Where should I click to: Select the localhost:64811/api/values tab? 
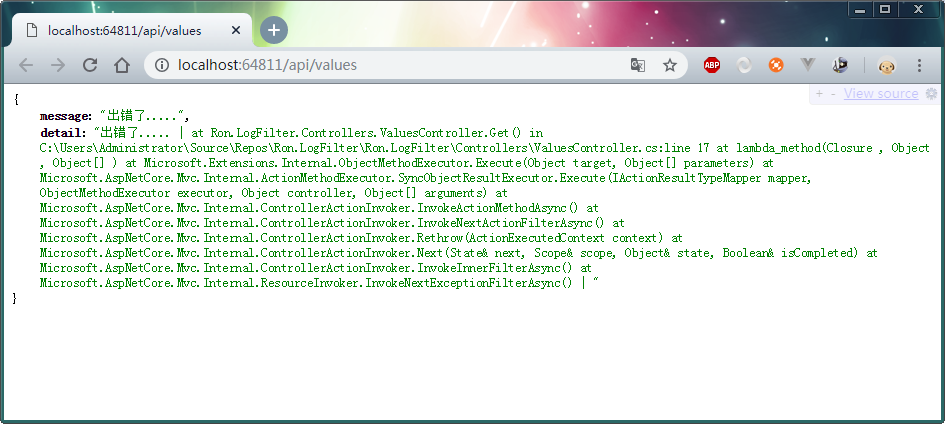pyautogui.click(x=131, y=30)
